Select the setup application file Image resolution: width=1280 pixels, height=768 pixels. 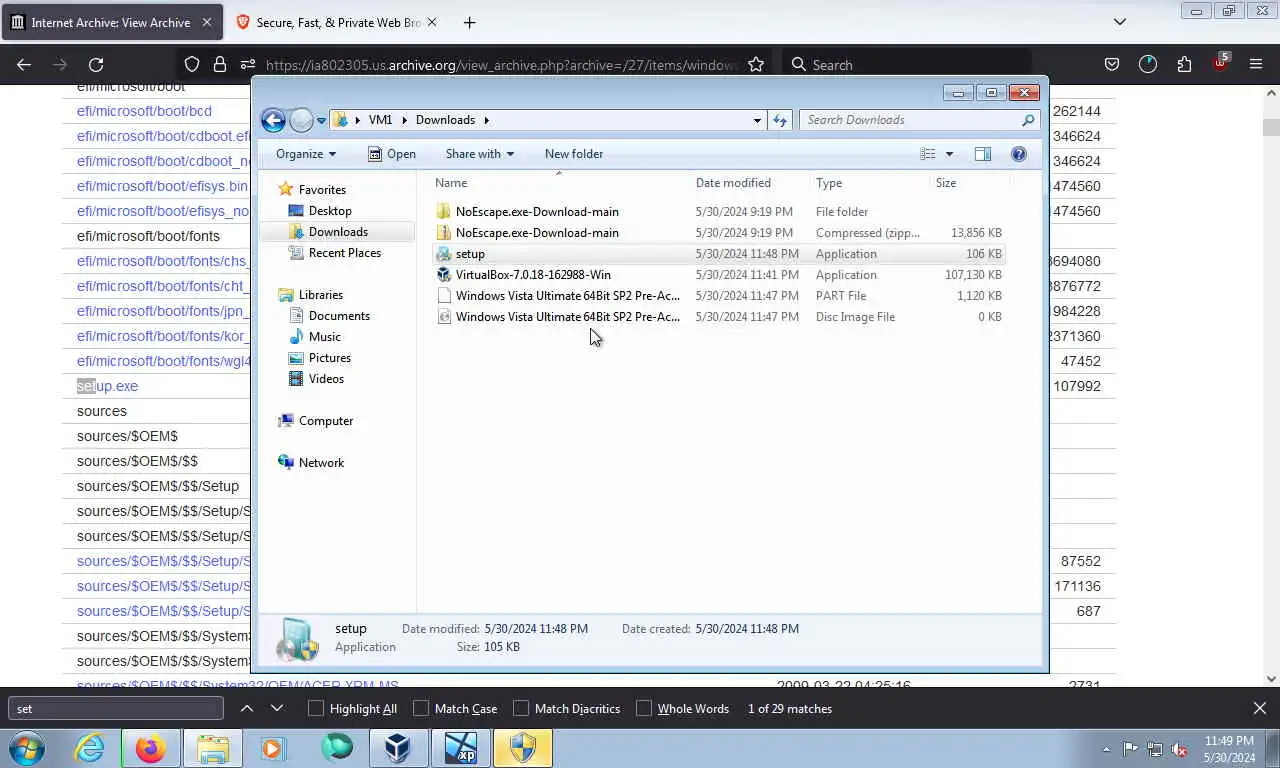point(719,254)
